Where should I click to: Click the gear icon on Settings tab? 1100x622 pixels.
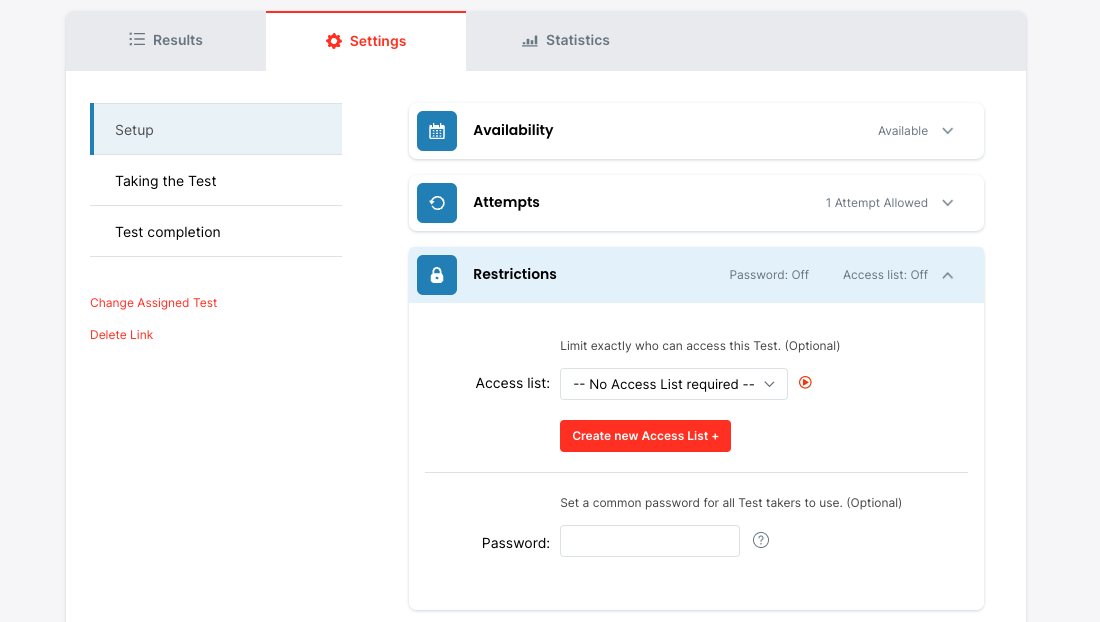coord(334,41)
